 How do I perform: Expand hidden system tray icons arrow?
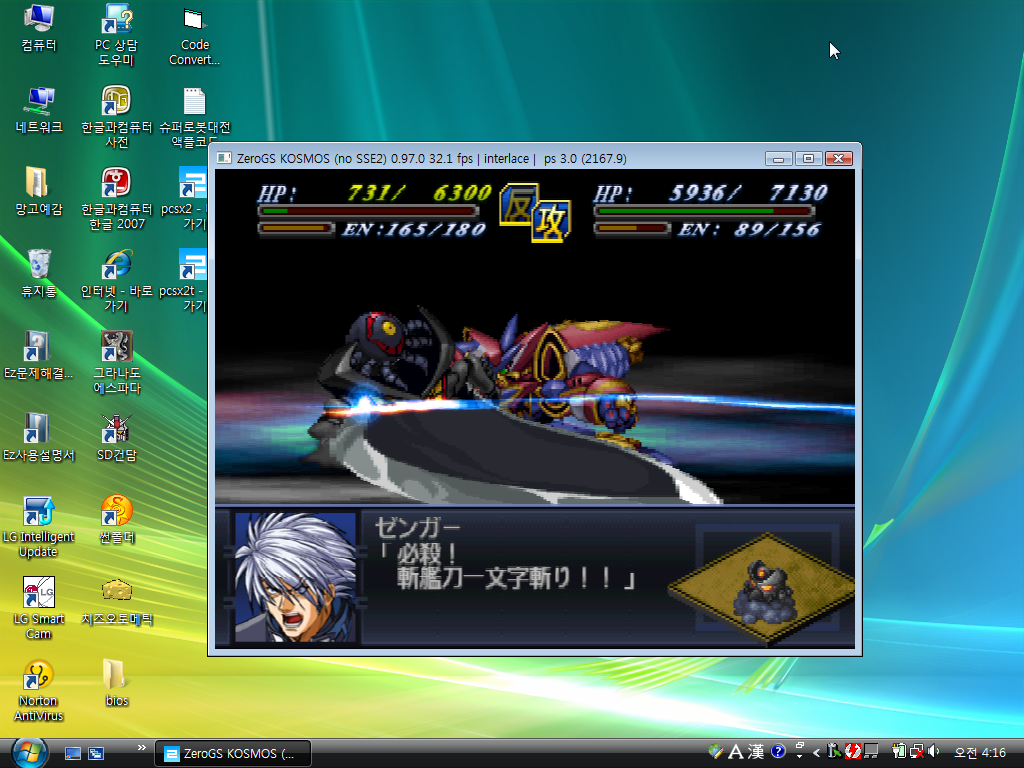816,753
